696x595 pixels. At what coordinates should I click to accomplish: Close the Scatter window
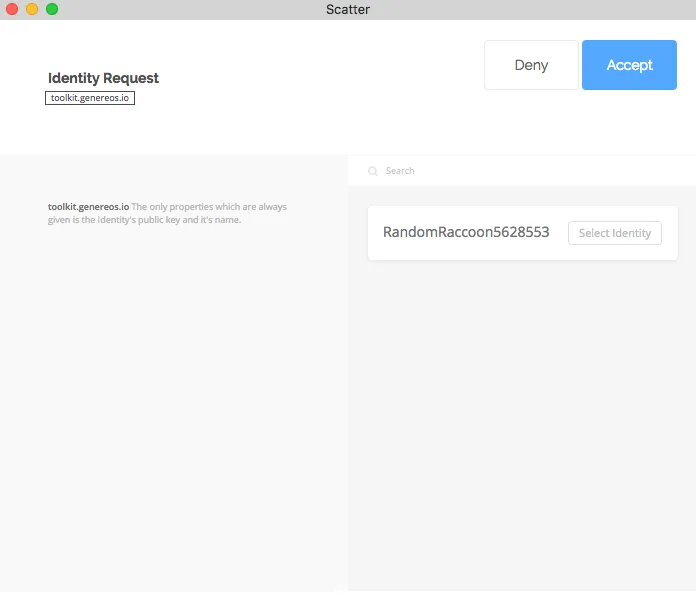pyautogui.click(x=12, y=9)
